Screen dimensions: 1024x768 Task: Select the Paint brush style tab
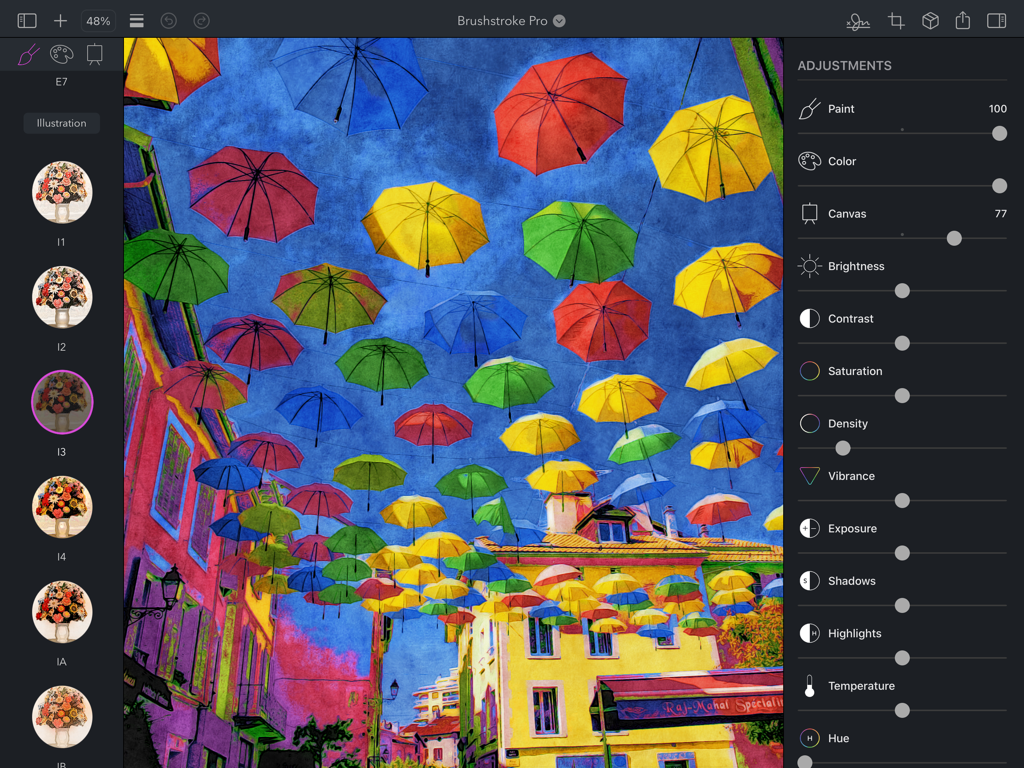coord(27,54)
